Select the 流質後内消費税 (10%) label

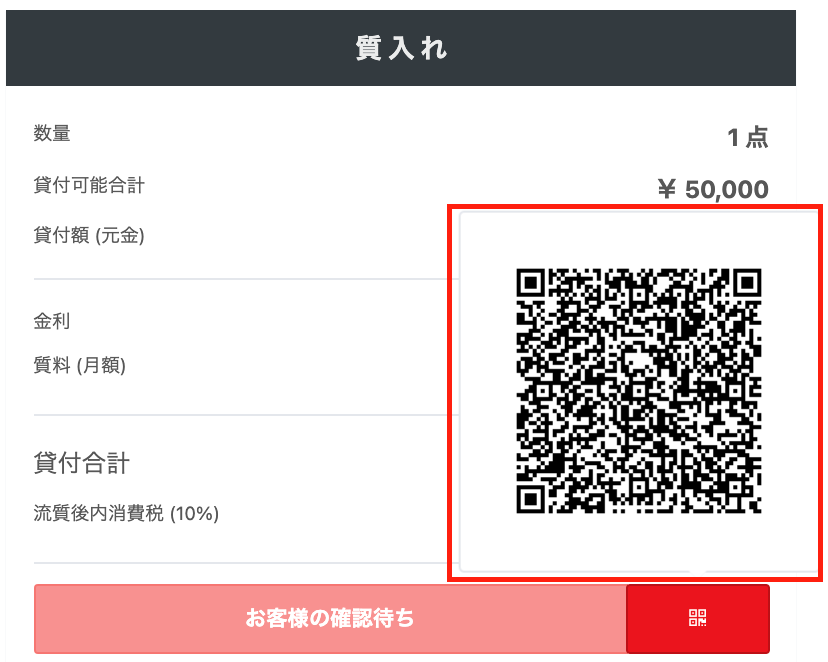pyautogui.click(x=126, y=513)
